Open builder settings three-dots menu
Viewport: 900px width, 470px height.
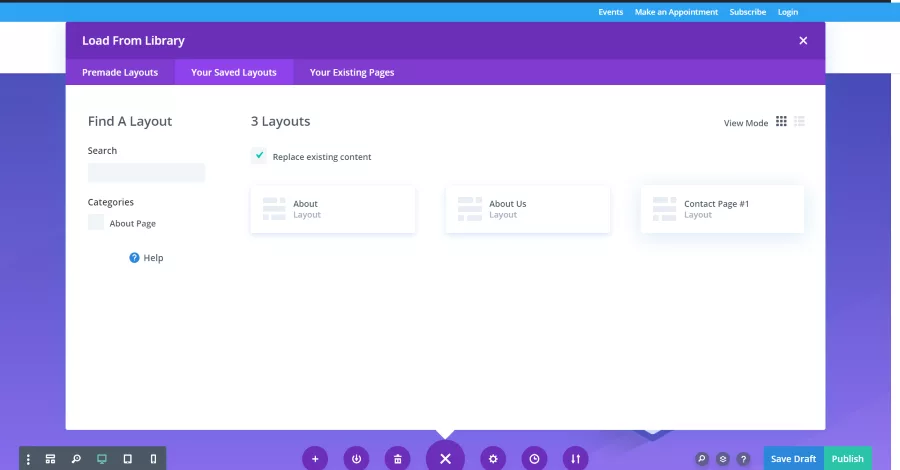pyautogui.click(x=28, y=459)
